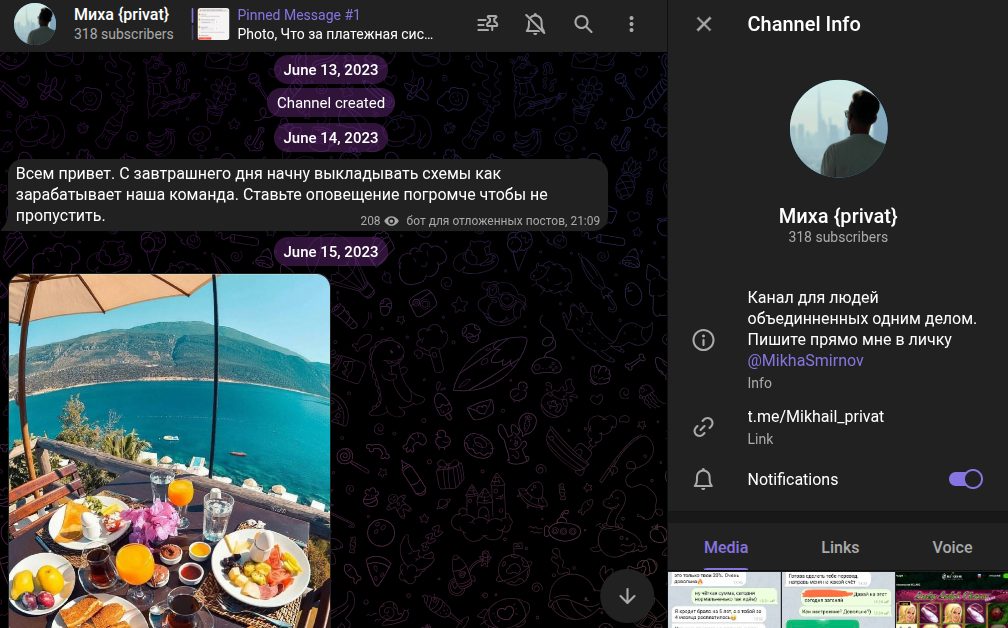
Task: Copy the t.me/Mikhail_privat channel link
Action: [816, 417]
